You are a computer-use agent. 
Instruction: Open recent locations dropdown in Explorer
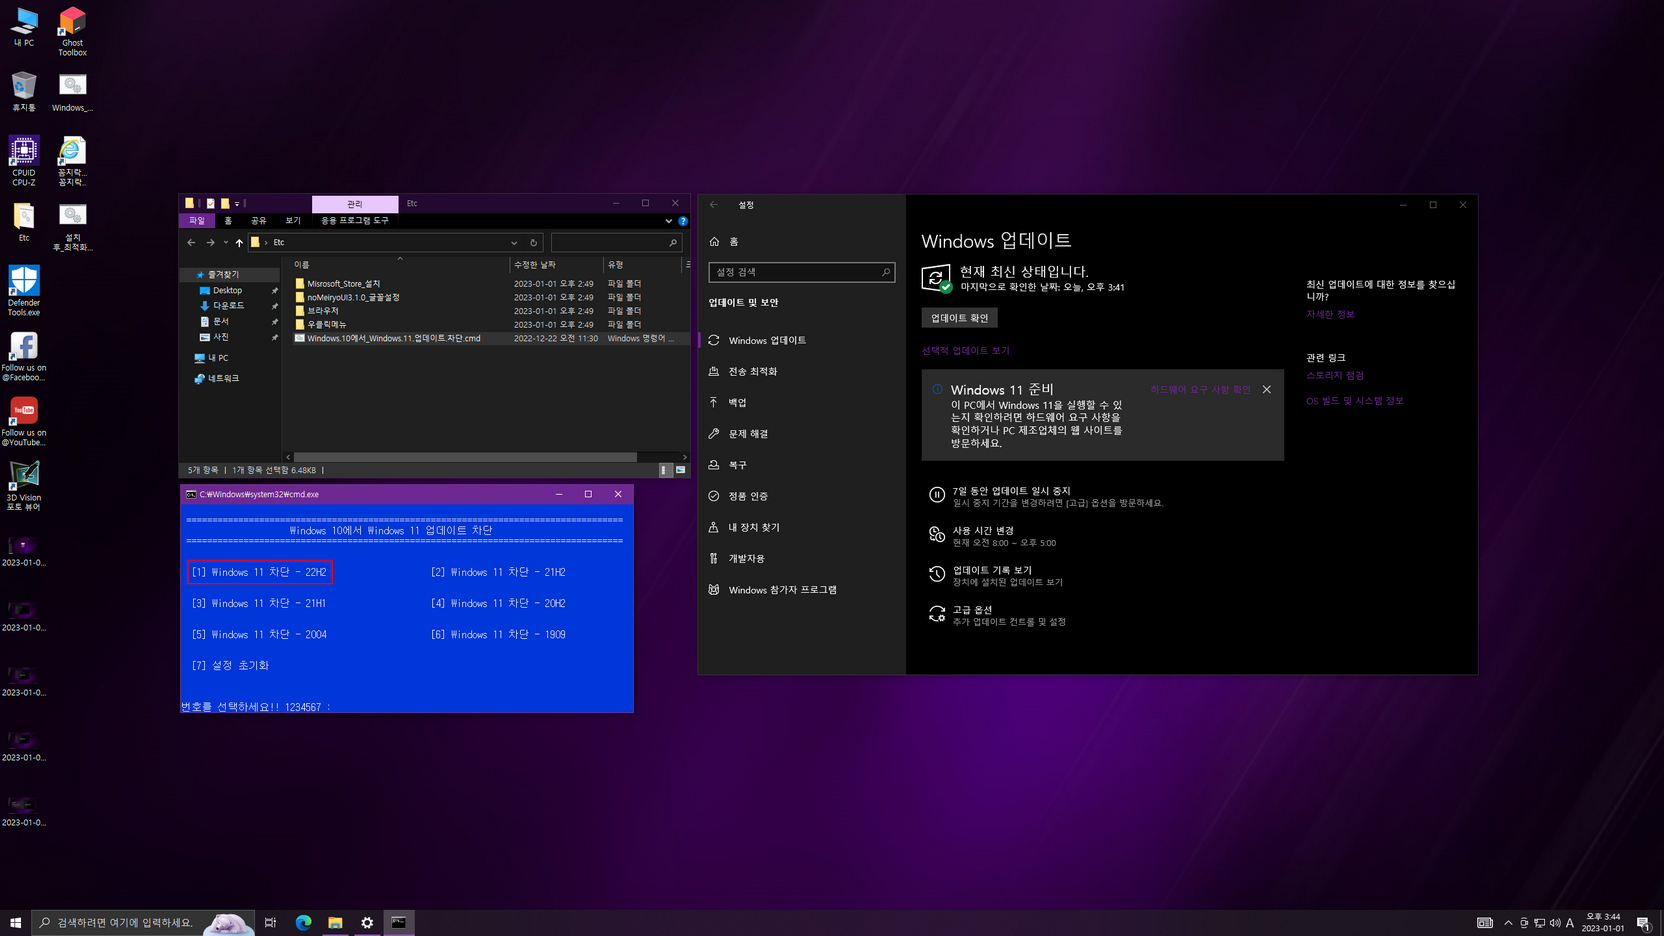[x=226, y=242]
